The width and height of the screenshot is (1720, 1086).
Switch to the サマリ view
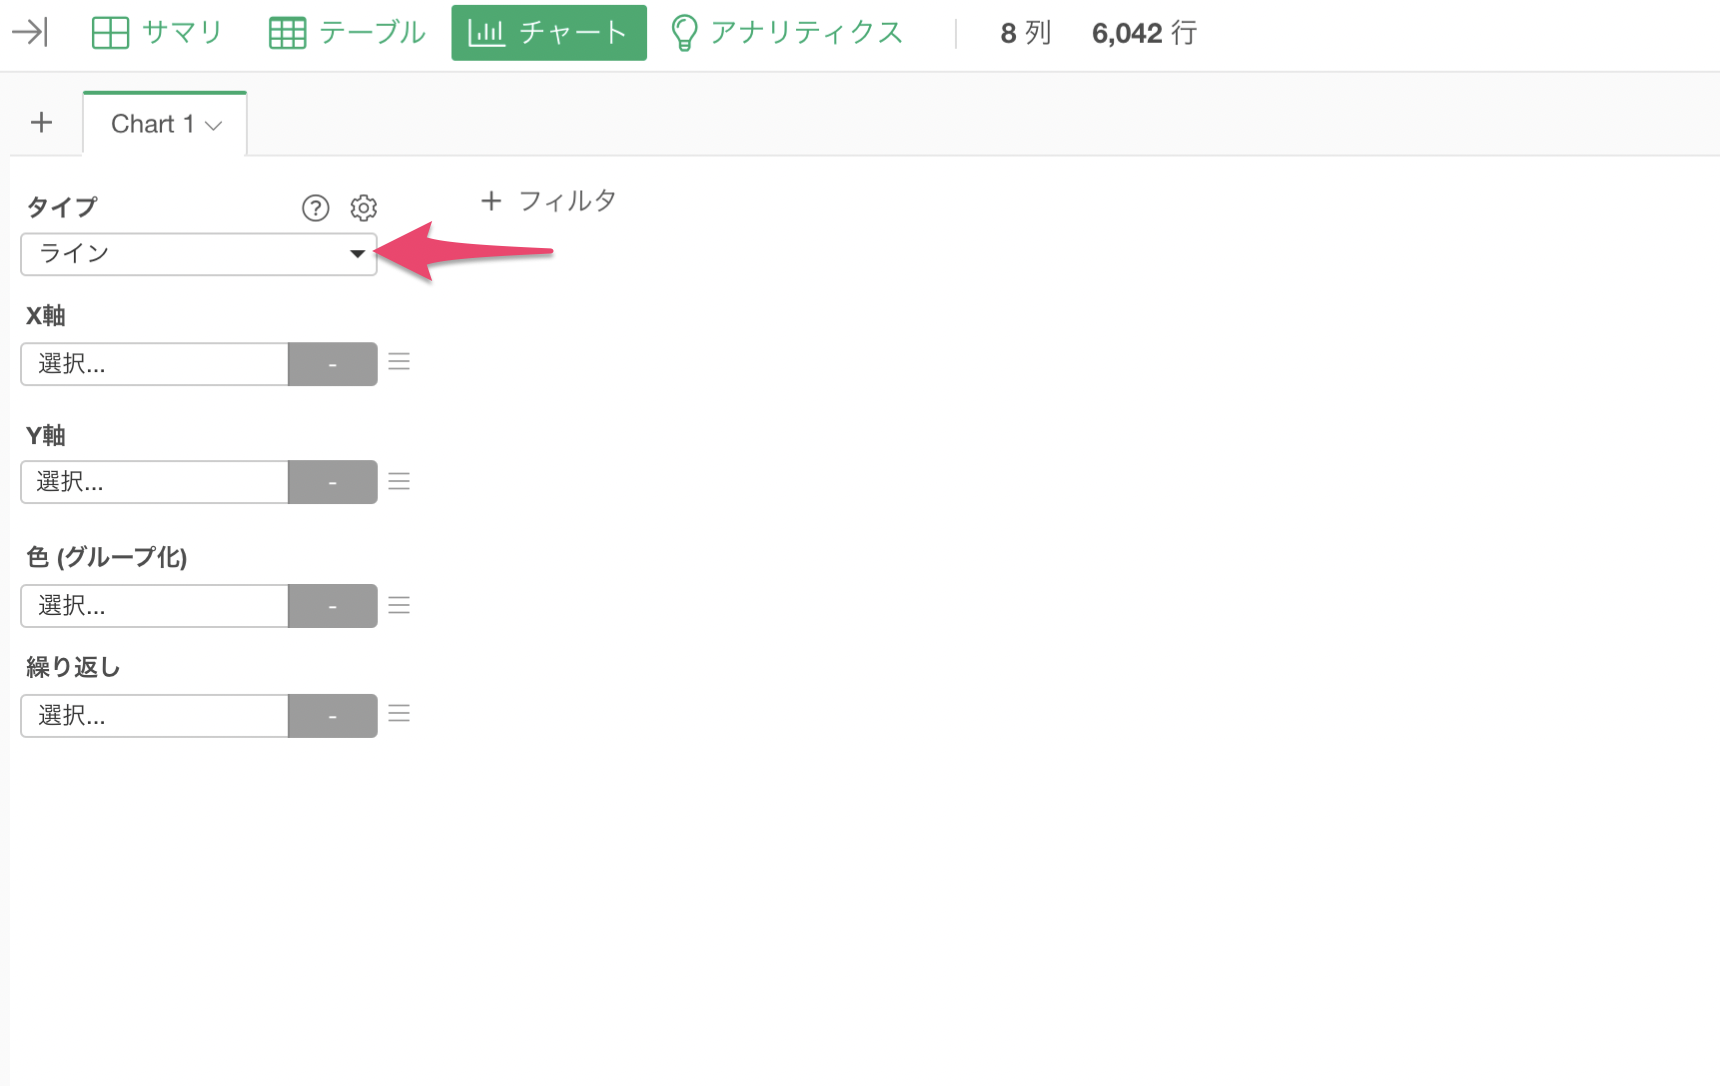156,33
